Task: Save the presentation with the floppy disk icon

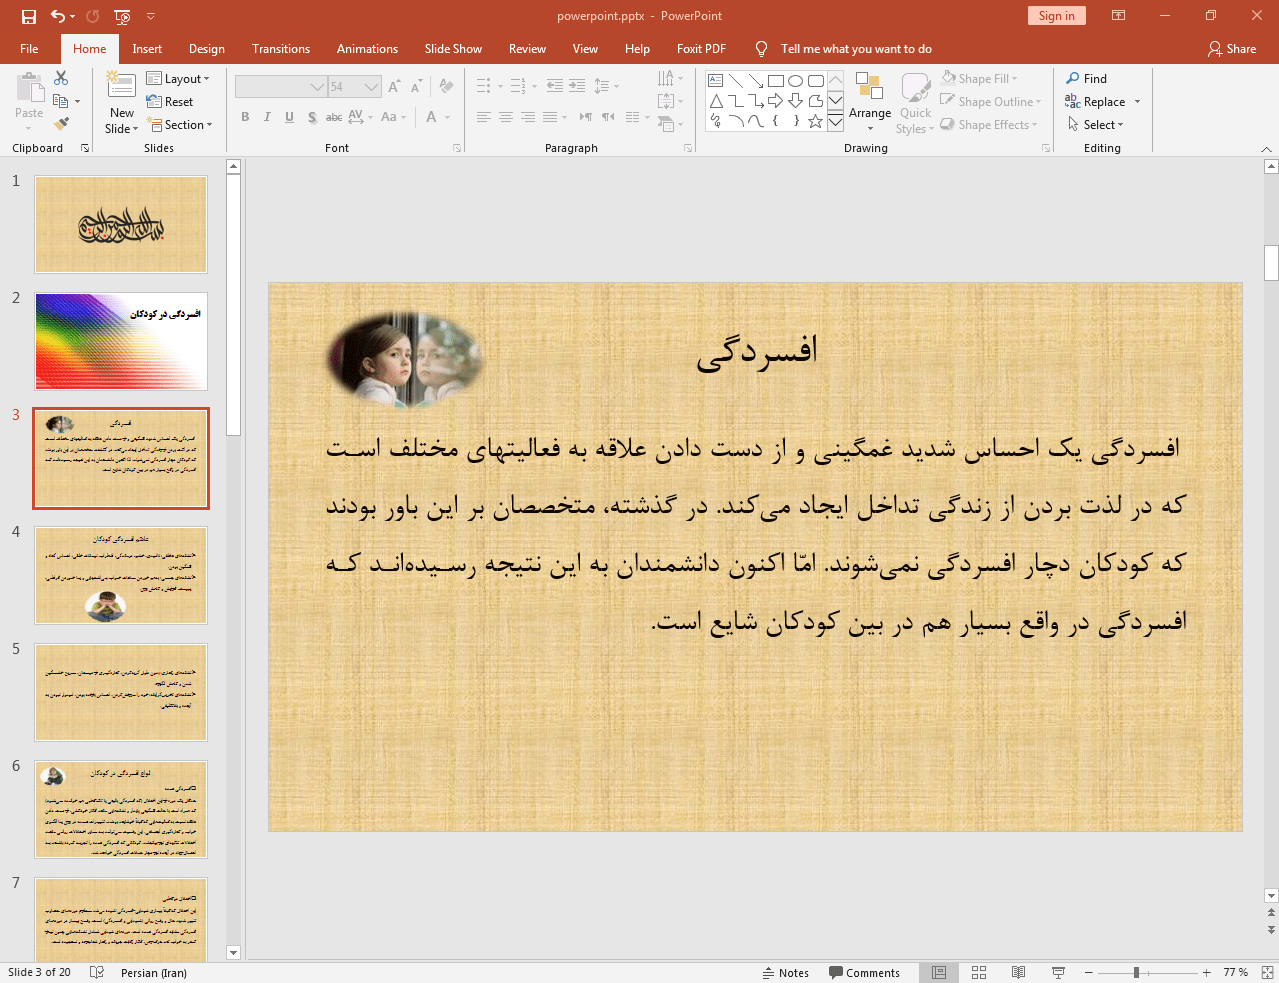Action: 28,16
